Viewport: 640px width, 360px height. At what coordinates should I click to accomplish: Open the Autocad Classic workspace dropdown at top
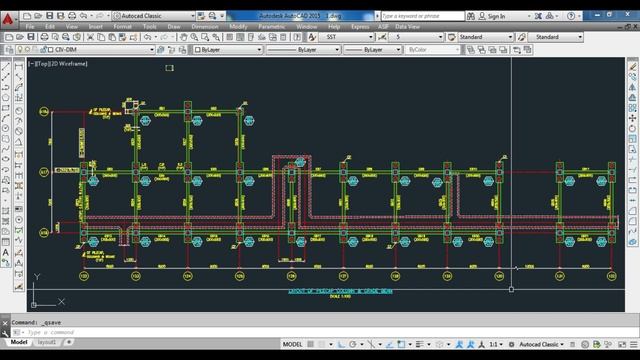point(154,16)
